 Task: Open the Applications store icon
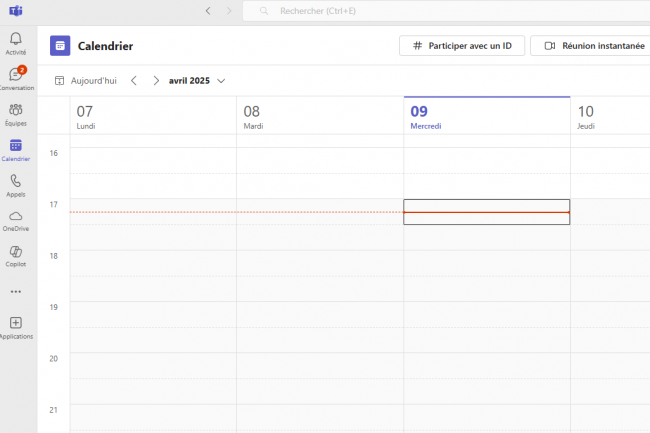point(15,327)
